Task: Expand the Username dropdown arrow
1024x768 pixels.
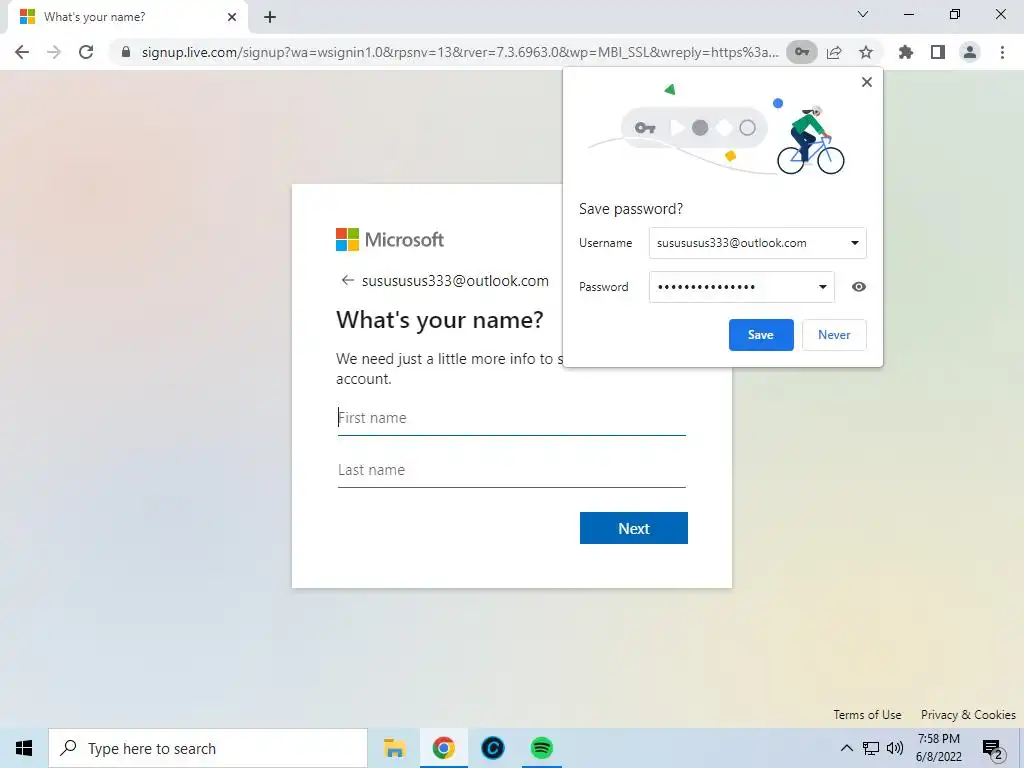Action: point(854,243)
